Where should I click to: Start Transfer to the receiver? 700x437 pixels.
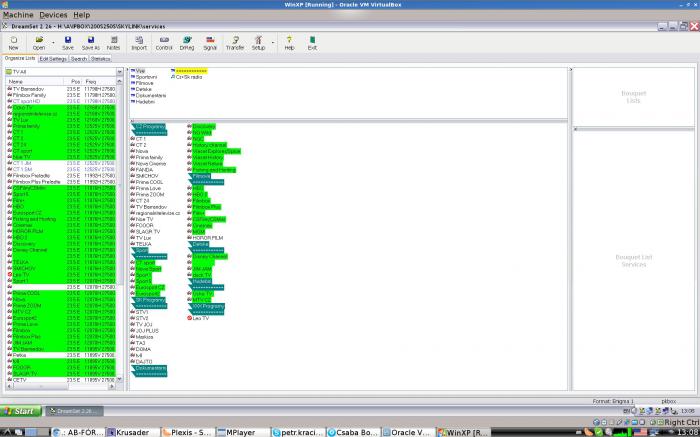[x=235, y=43]
